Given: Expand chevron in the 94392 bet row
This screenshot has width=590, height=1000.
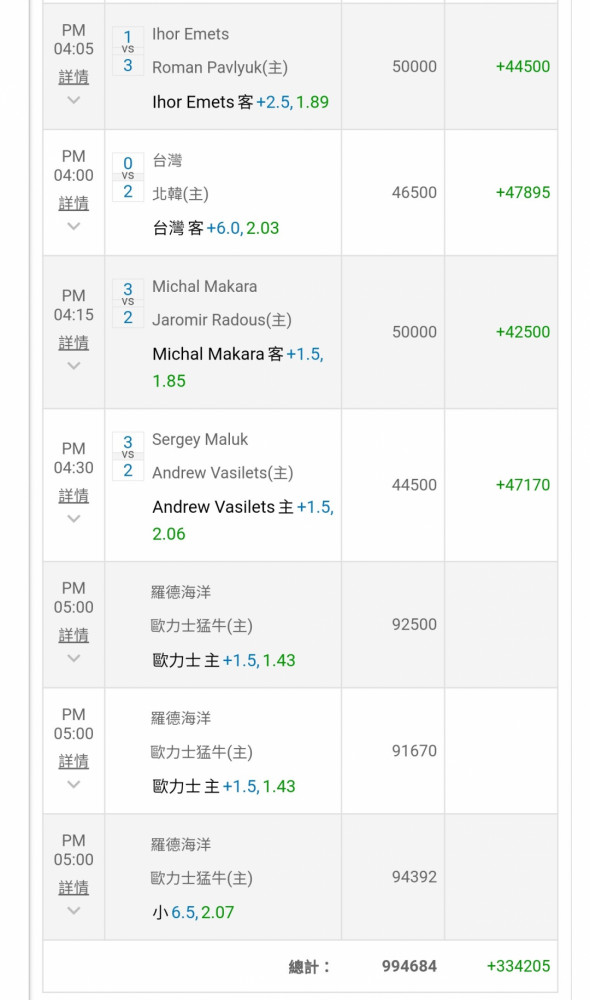Looking at the screenshot, I should tap(73, 910).
